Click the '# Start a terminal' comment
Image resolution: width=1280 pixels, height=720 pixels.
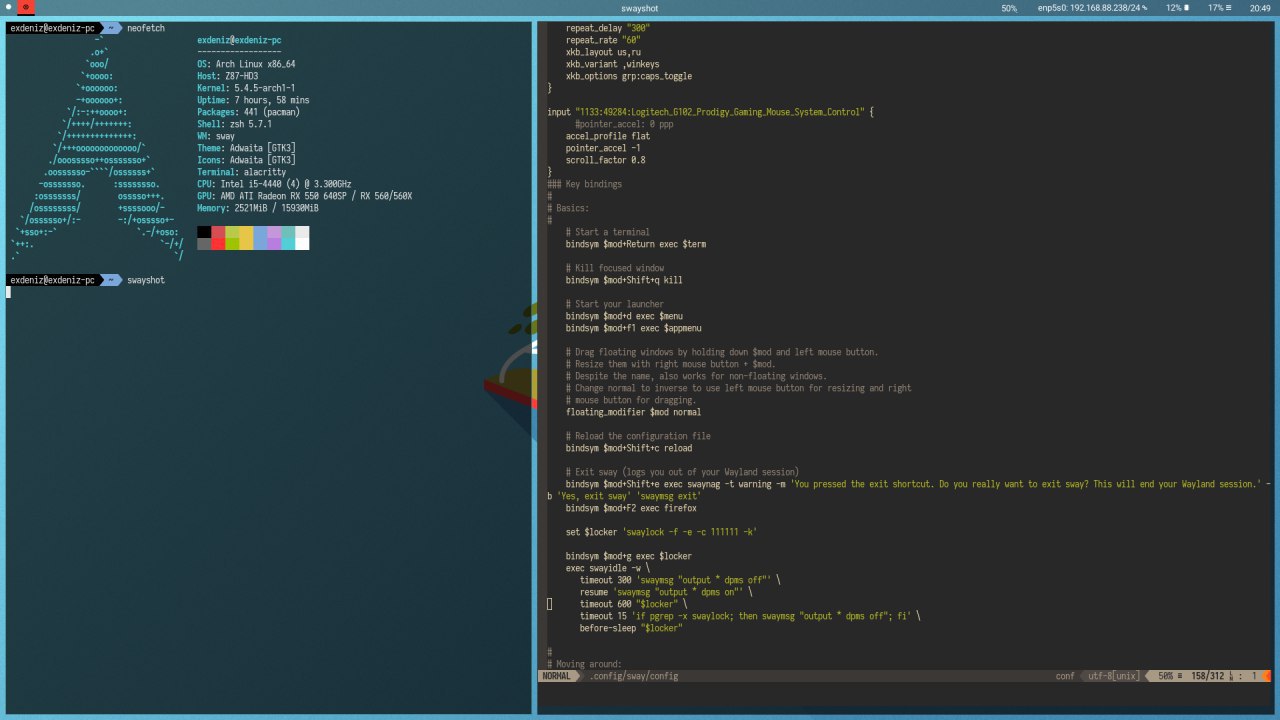tap(607, 232)
